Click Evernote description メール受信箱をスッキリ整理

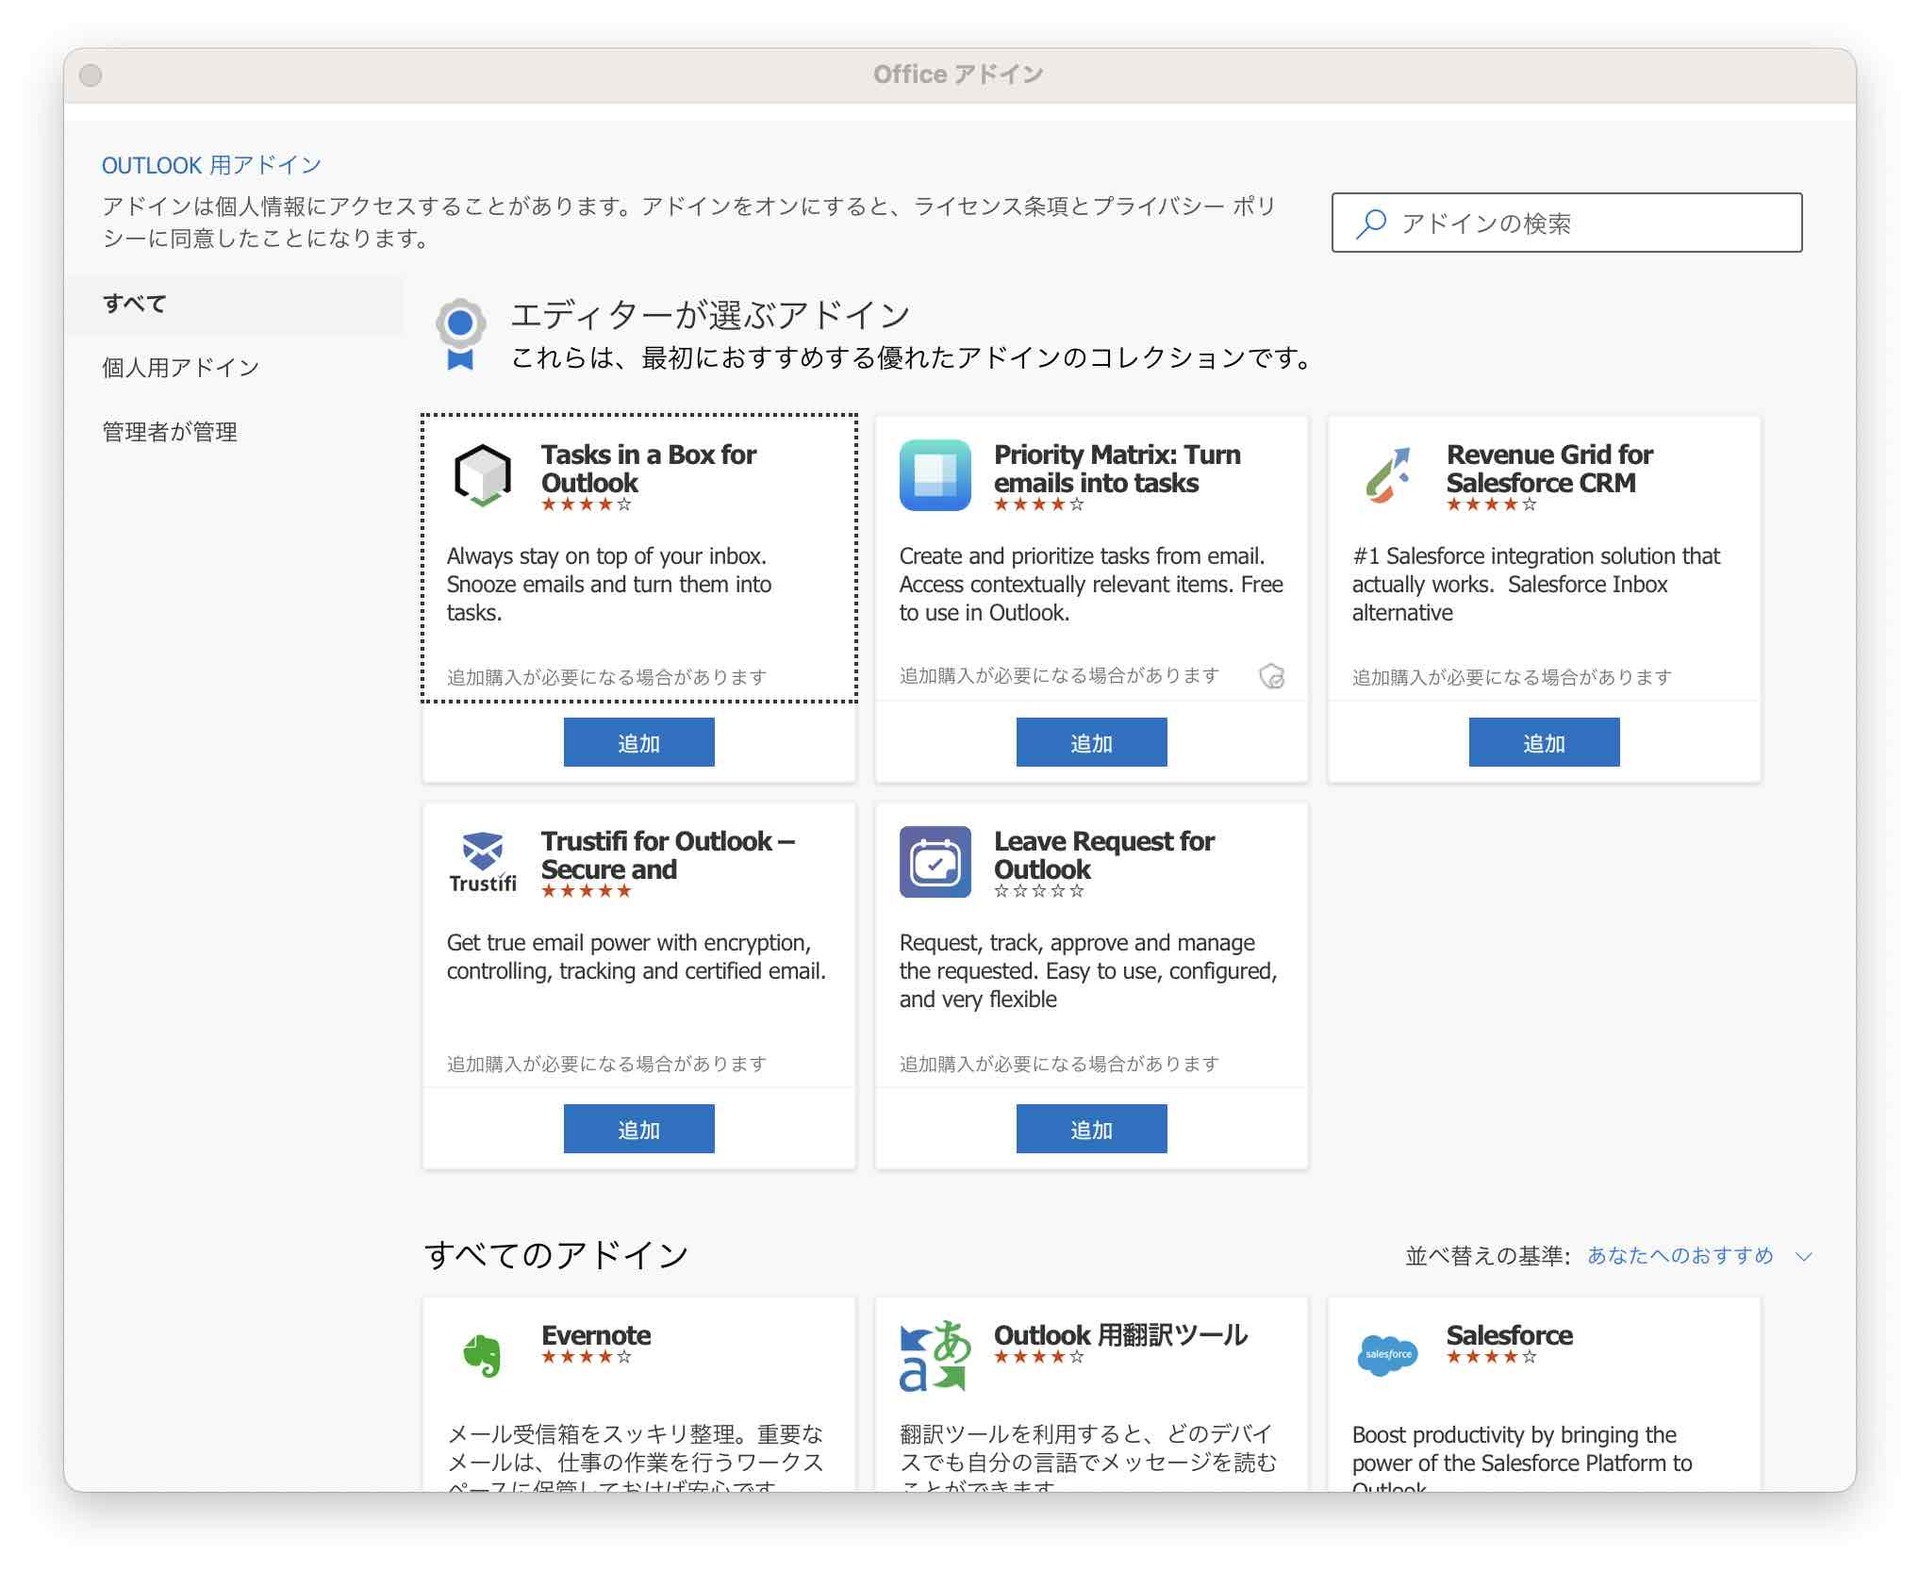(635, 1460)
